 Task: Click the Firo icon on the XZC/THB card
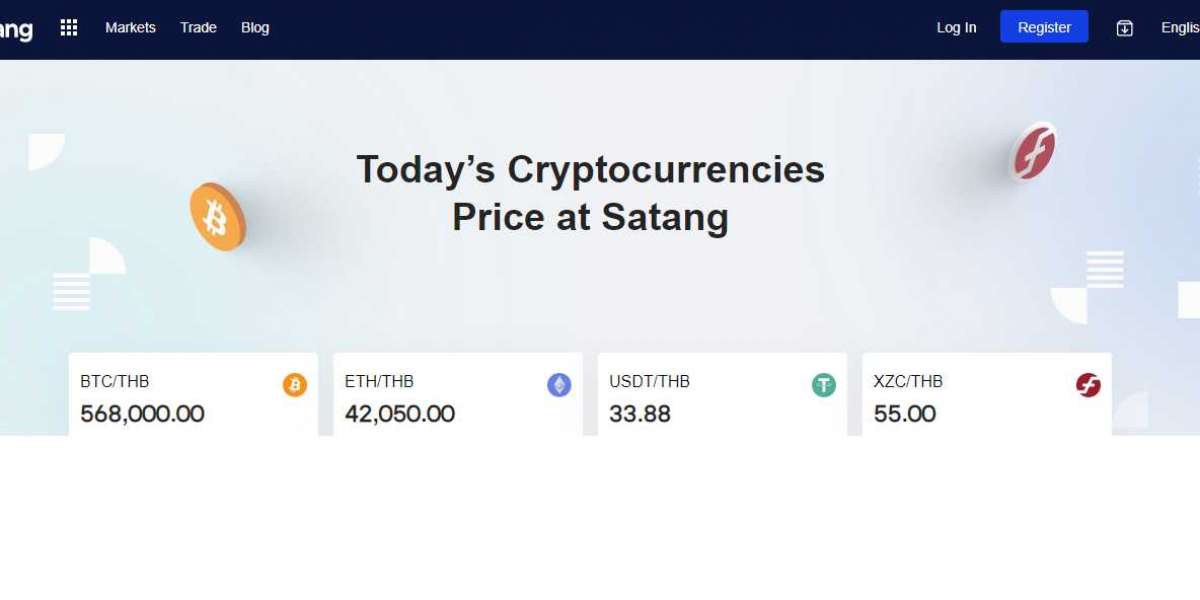(1088, 385)
